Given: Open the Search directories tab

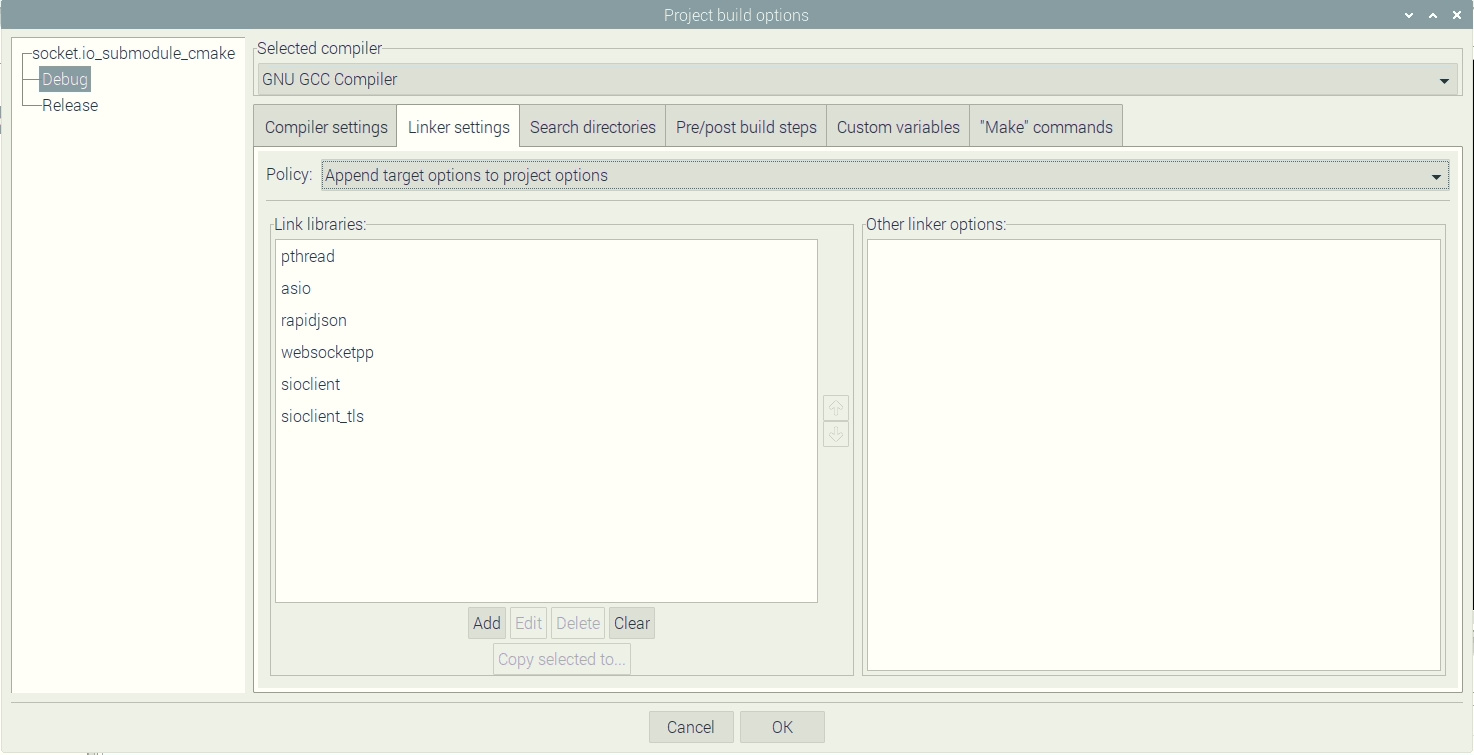Looking at the screenshot, I should click(592, 127).
